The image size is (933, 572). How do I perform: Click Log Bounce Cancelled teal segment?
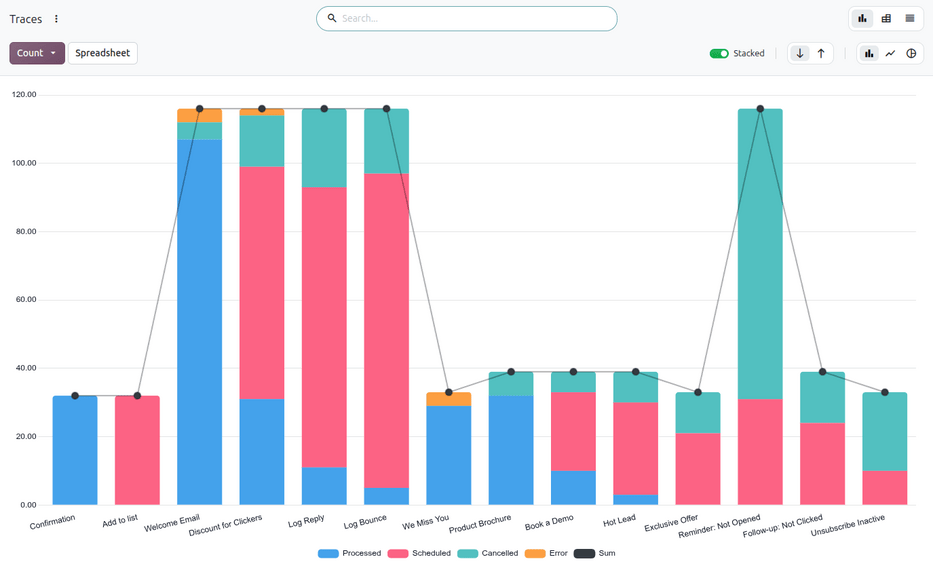[x=387, y=141]
